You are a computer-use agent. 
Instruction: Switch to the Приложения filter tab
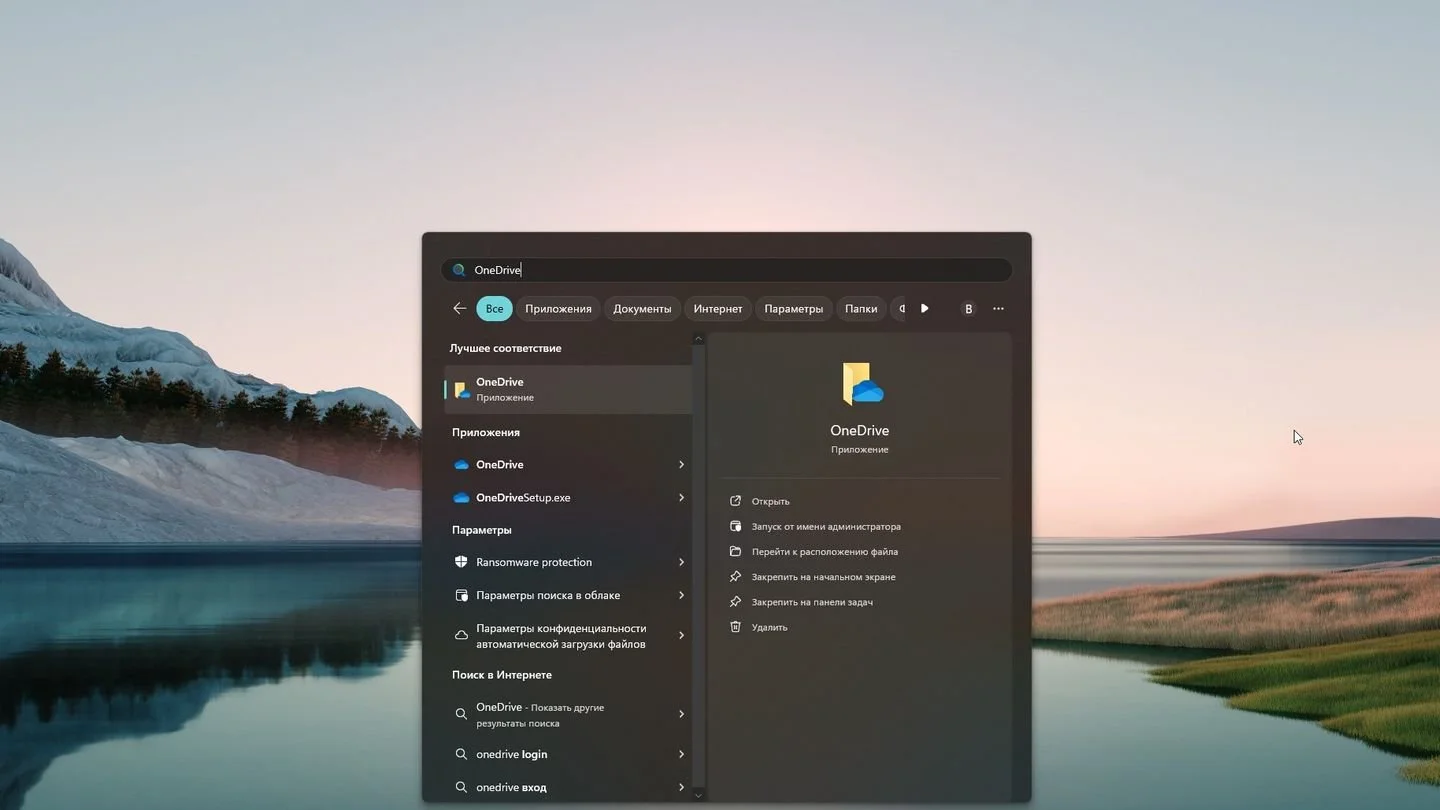point(558,308)
